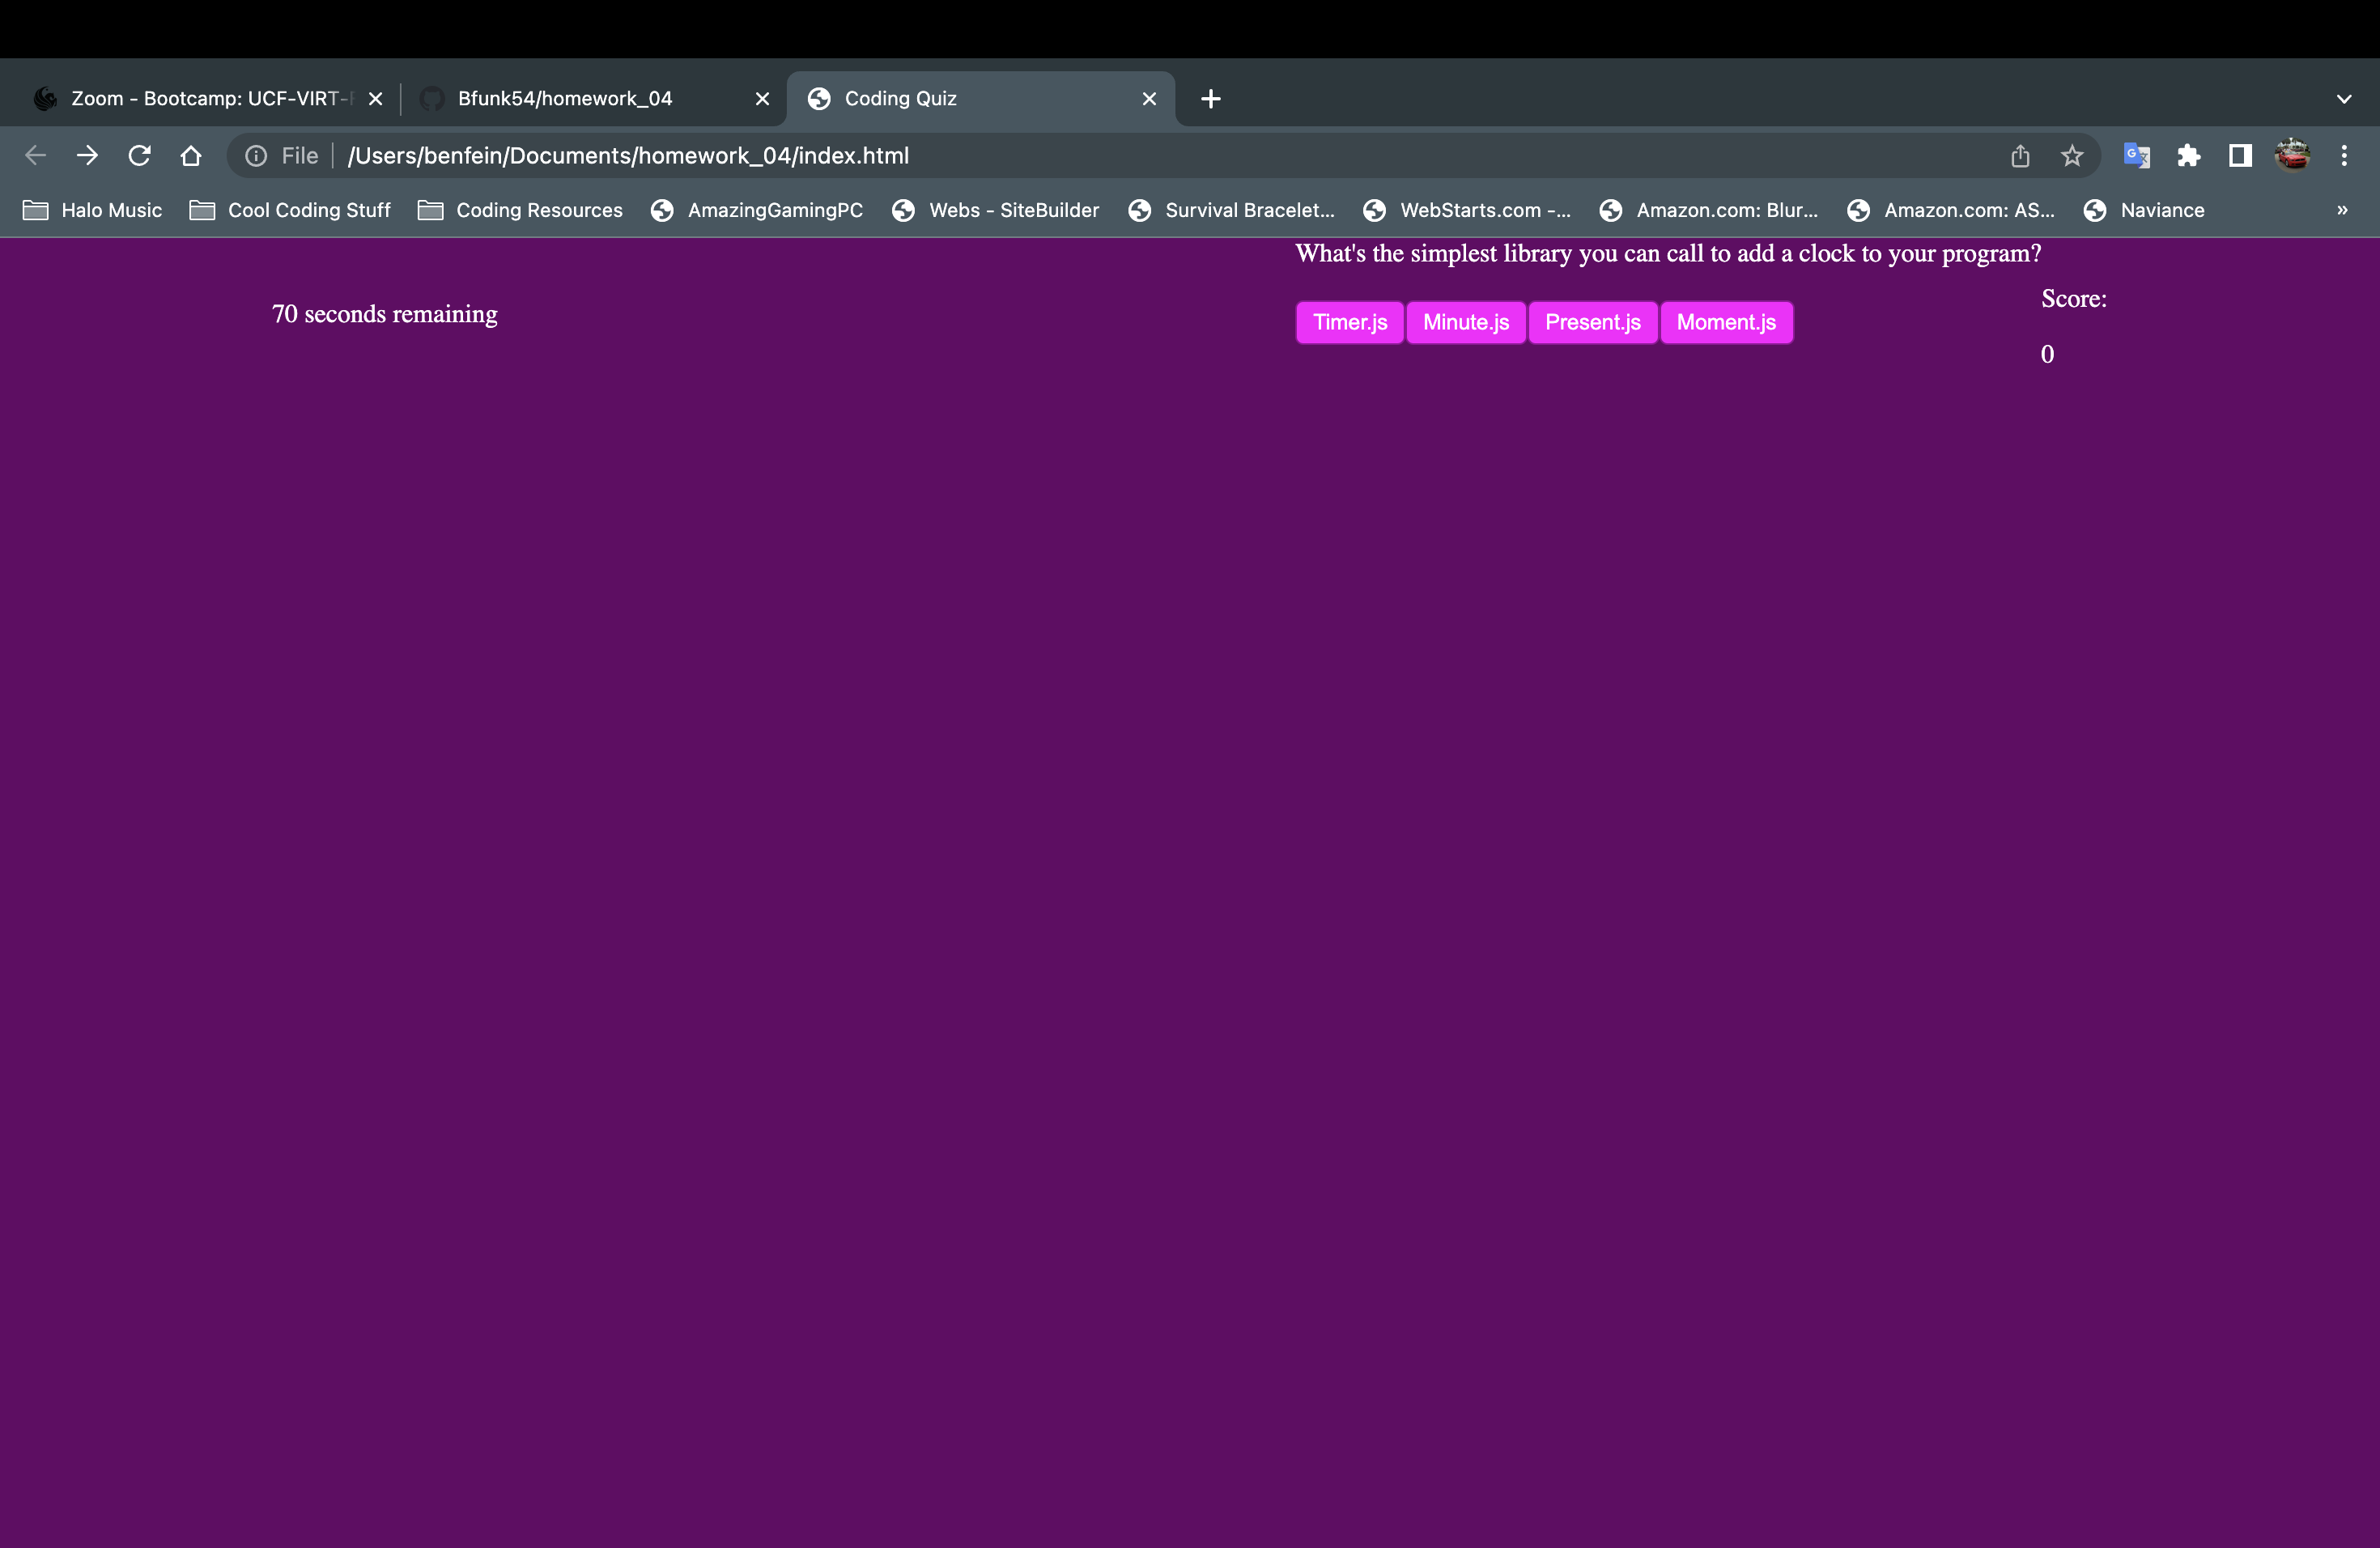This screenshot has height=1548, width=2380.
Task: Show hidden bookmarks overflow chevron
Action: (x=2342, y=210)
